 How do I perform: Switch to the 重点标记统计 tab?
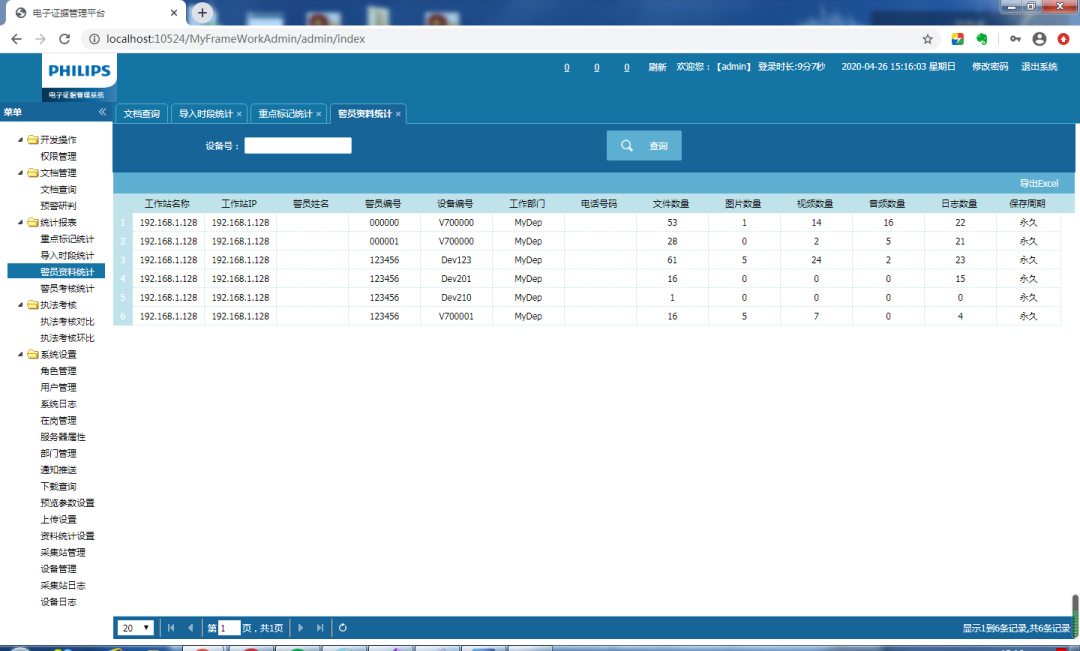[x=285, y=114]
